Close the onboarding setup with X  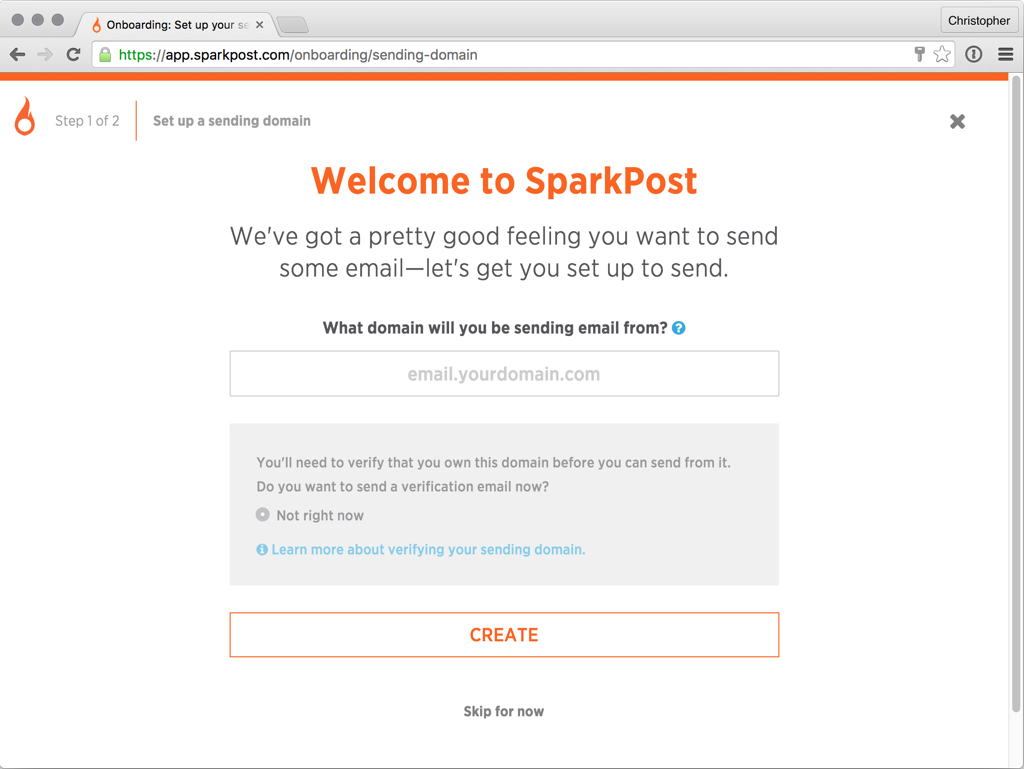click(957, 121)
